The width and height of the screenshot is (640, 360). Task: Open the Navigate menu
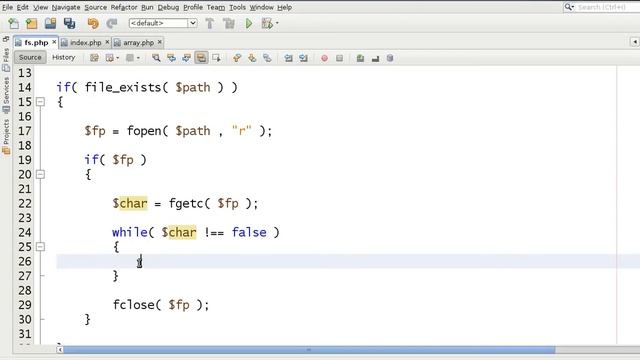point(66,7)
